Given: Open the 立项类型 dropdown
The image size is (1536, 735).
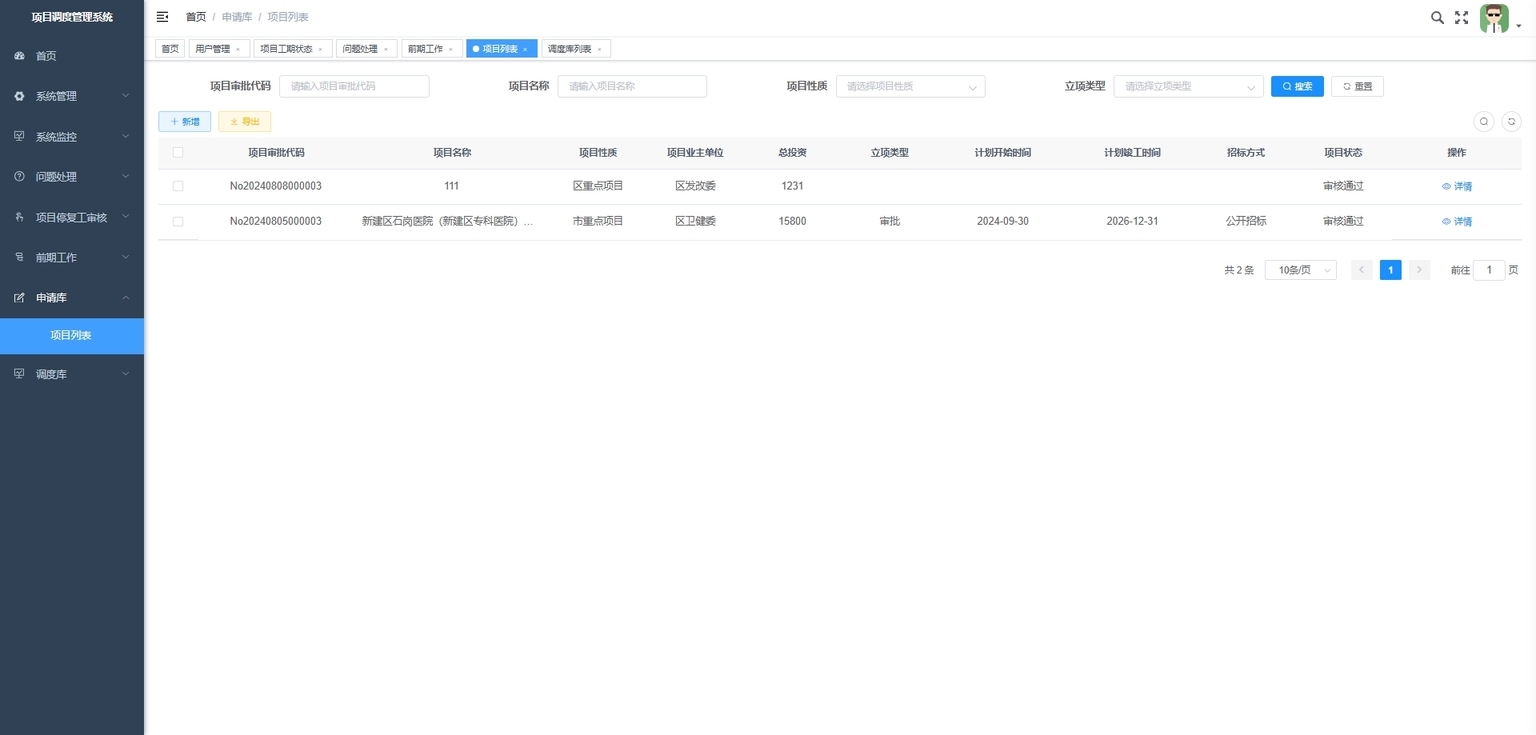Looking at the screenshot, I should [x=1188, y=86].
